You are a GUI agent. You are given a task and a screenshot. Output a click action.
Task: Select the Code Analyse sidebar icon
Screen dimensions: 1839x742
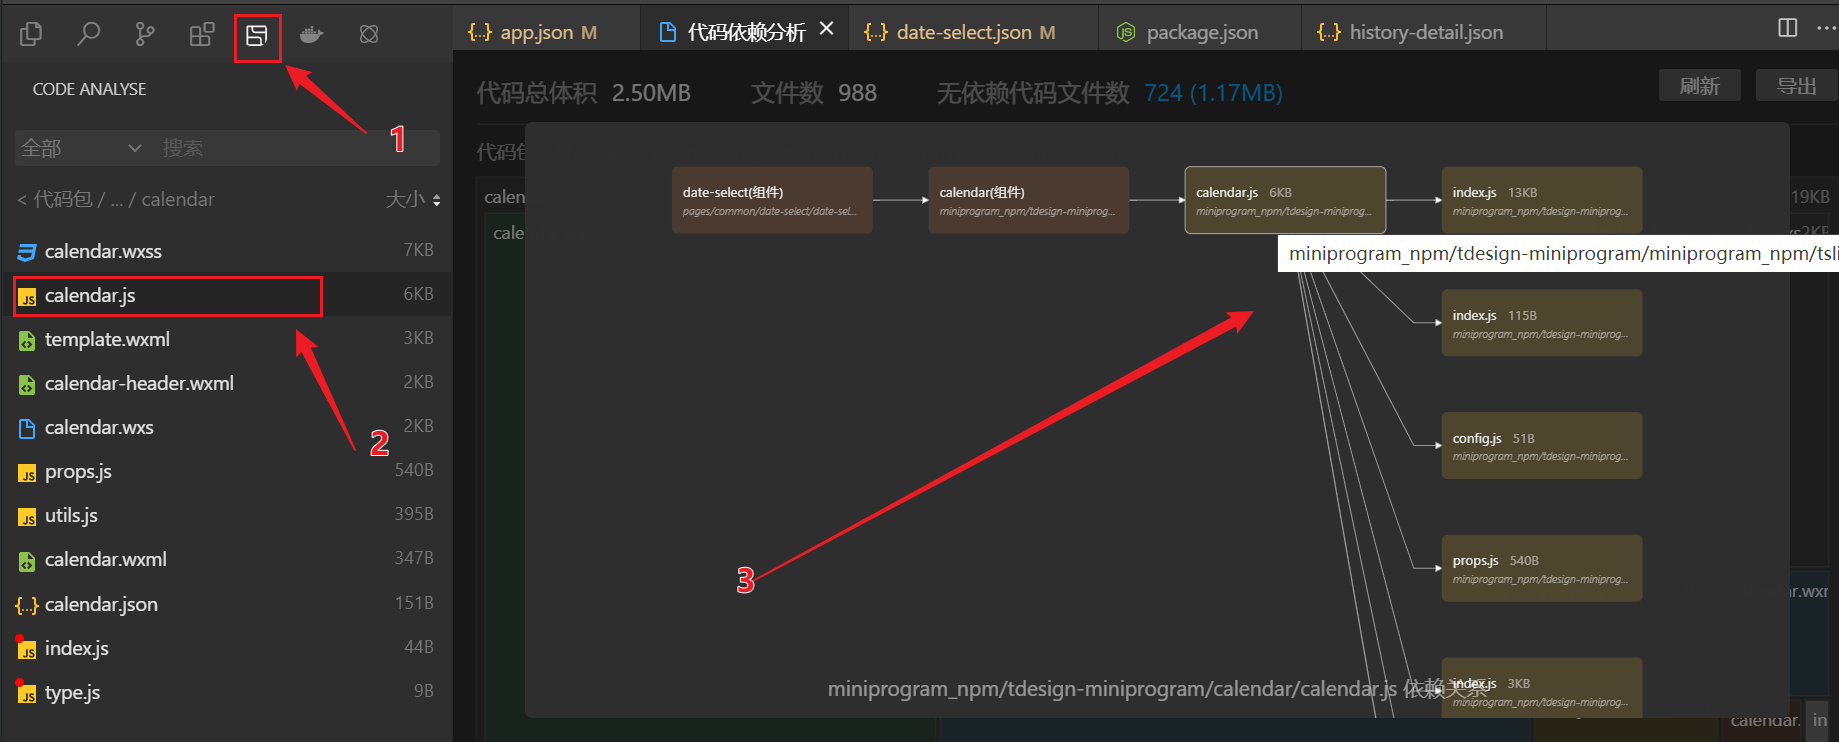(x=257, y=36)
